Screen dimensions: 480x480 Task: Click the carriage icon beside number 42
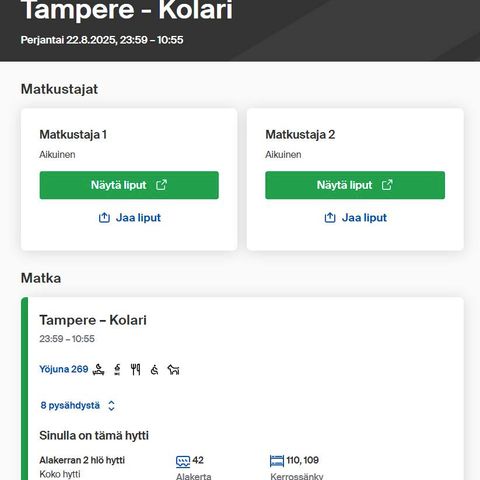tap(183, 461)
